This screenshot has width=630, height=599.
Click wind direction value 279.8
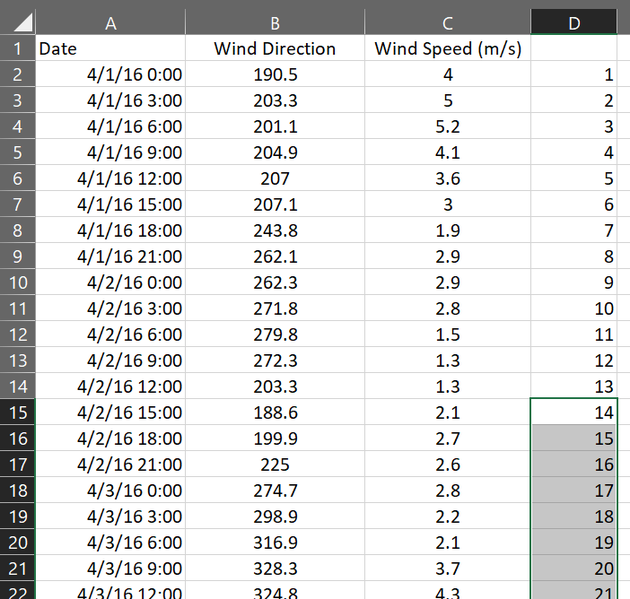(x=275, y=334)
